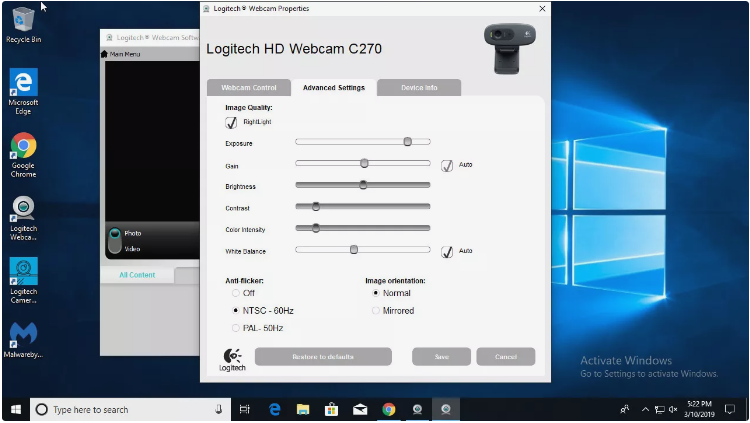This screenshot has width=750, height=423.
Task: Select the Microsoft Edge desktop shortcut
Action: coord(23,91)
